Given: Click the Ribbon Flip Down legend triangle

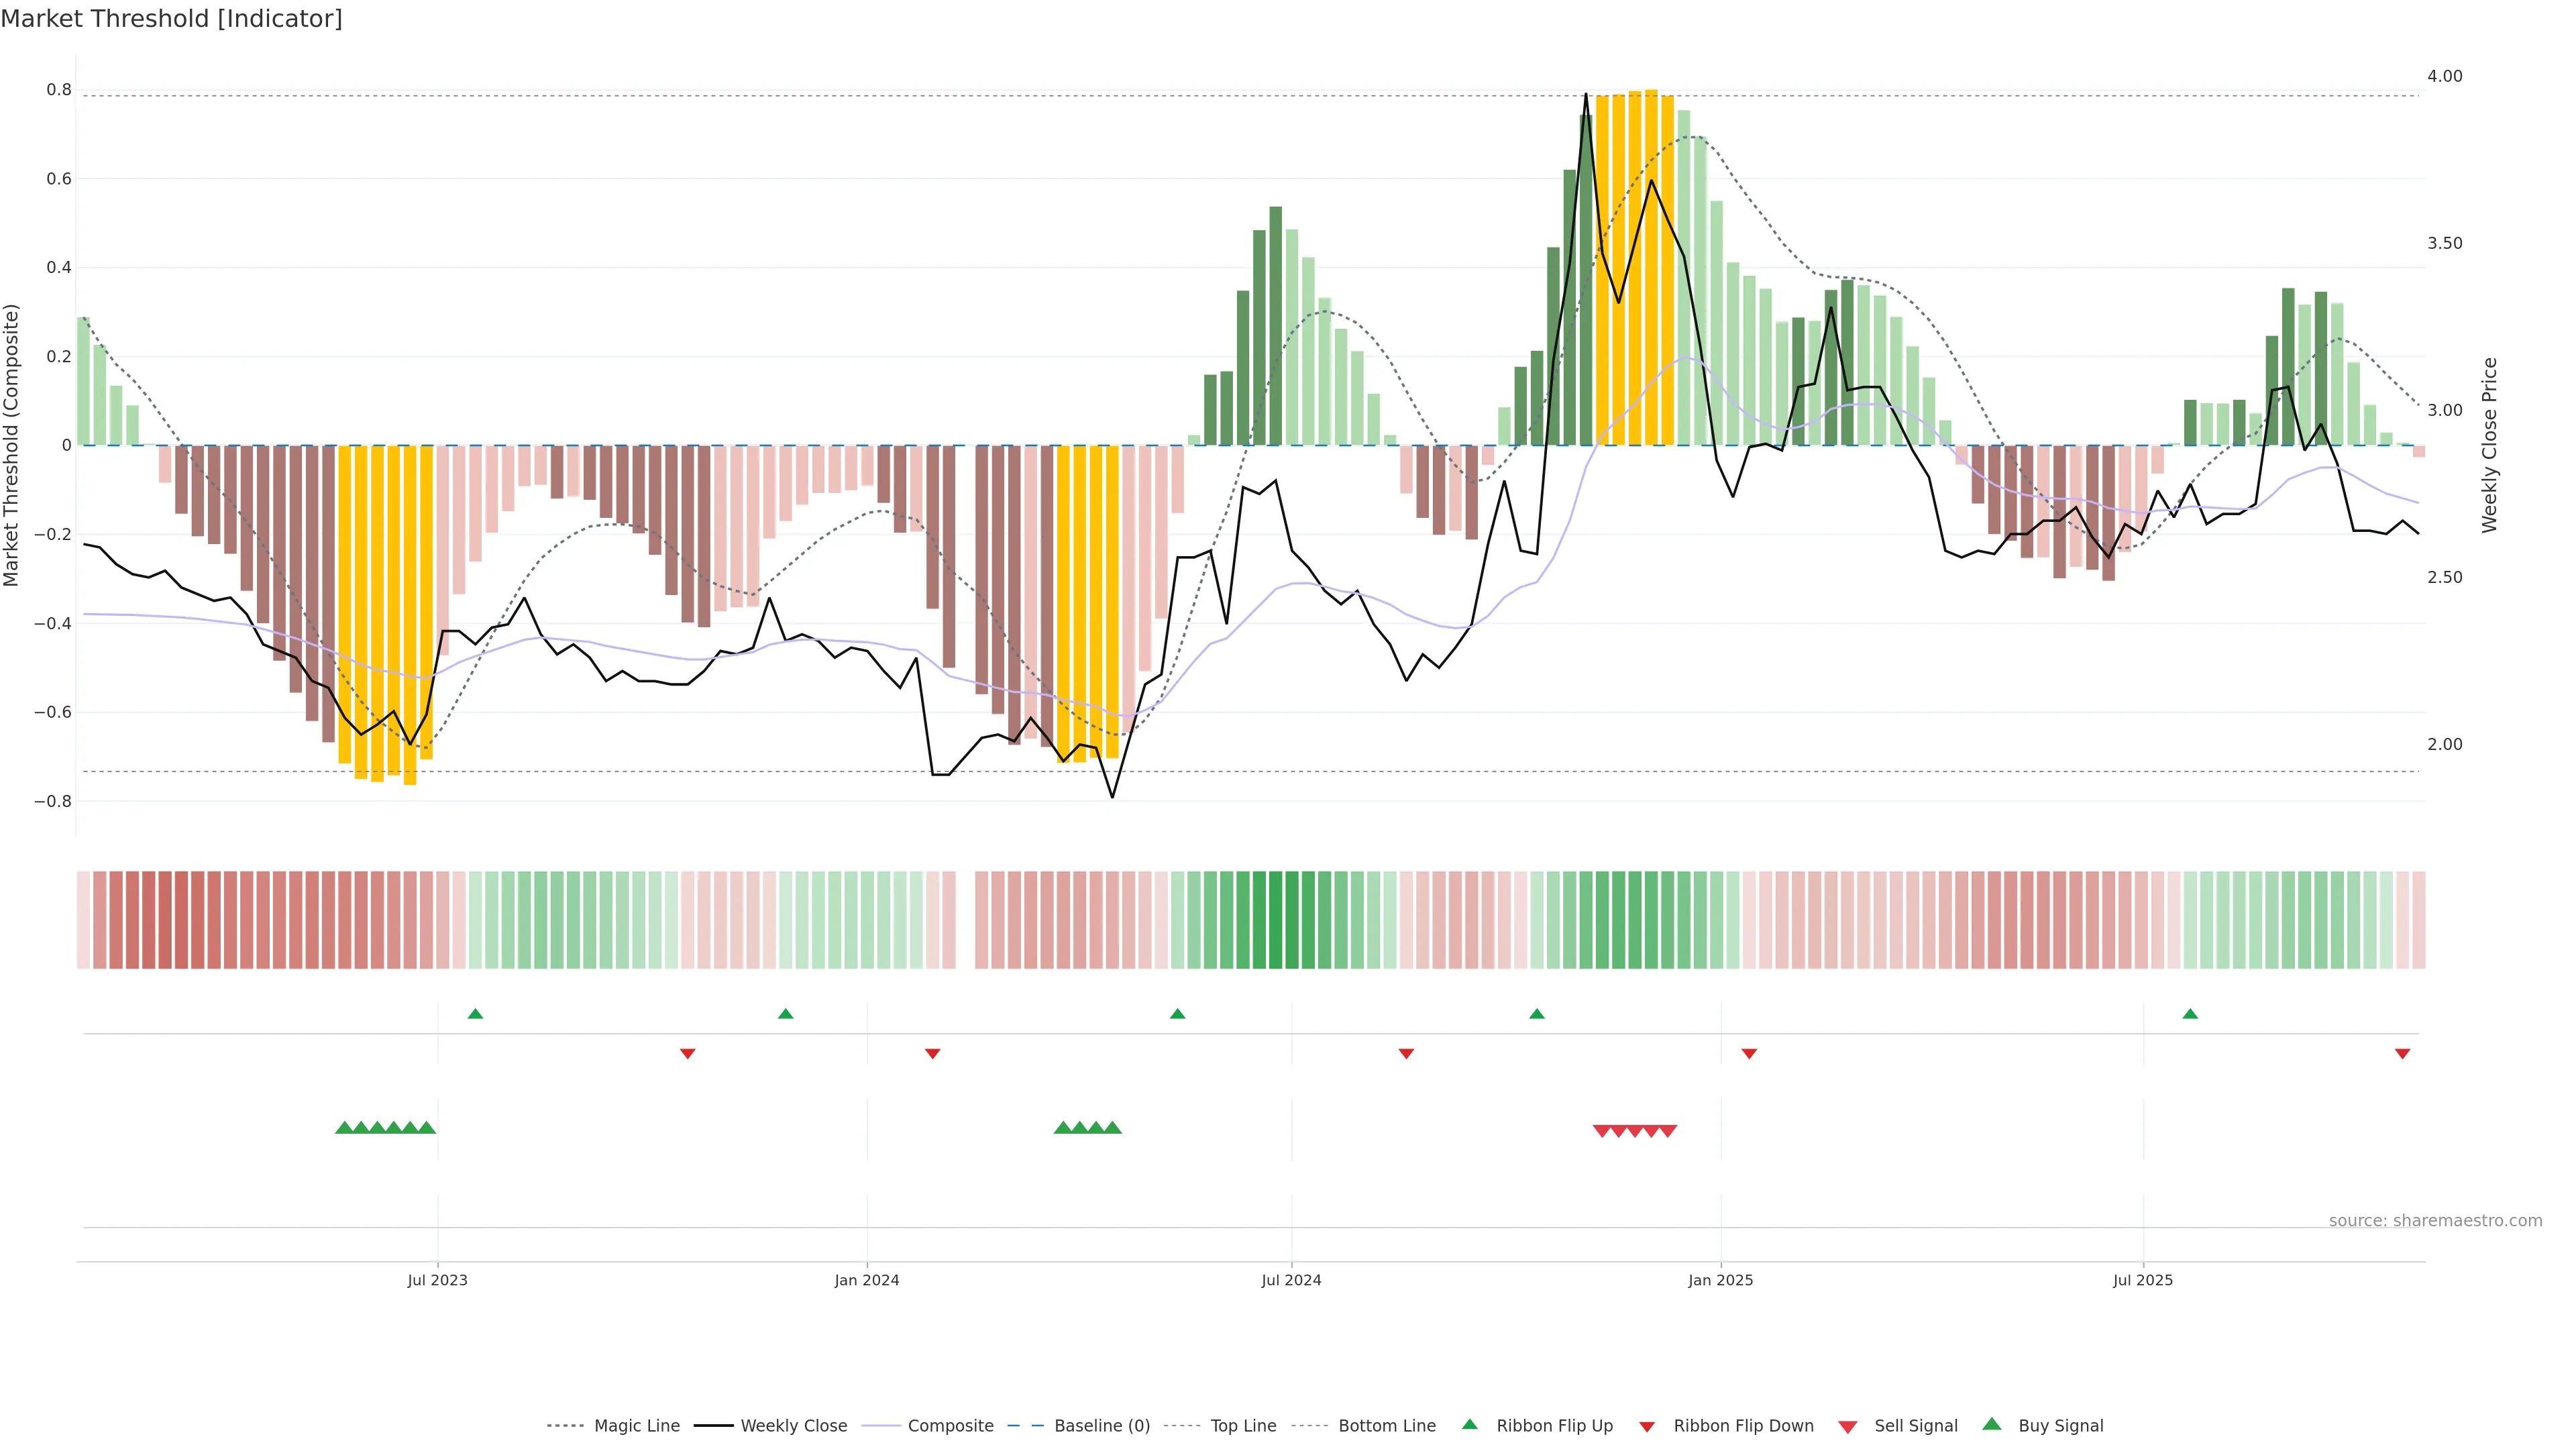Looking at the screenshot, I should (x=1647, y=1426).
